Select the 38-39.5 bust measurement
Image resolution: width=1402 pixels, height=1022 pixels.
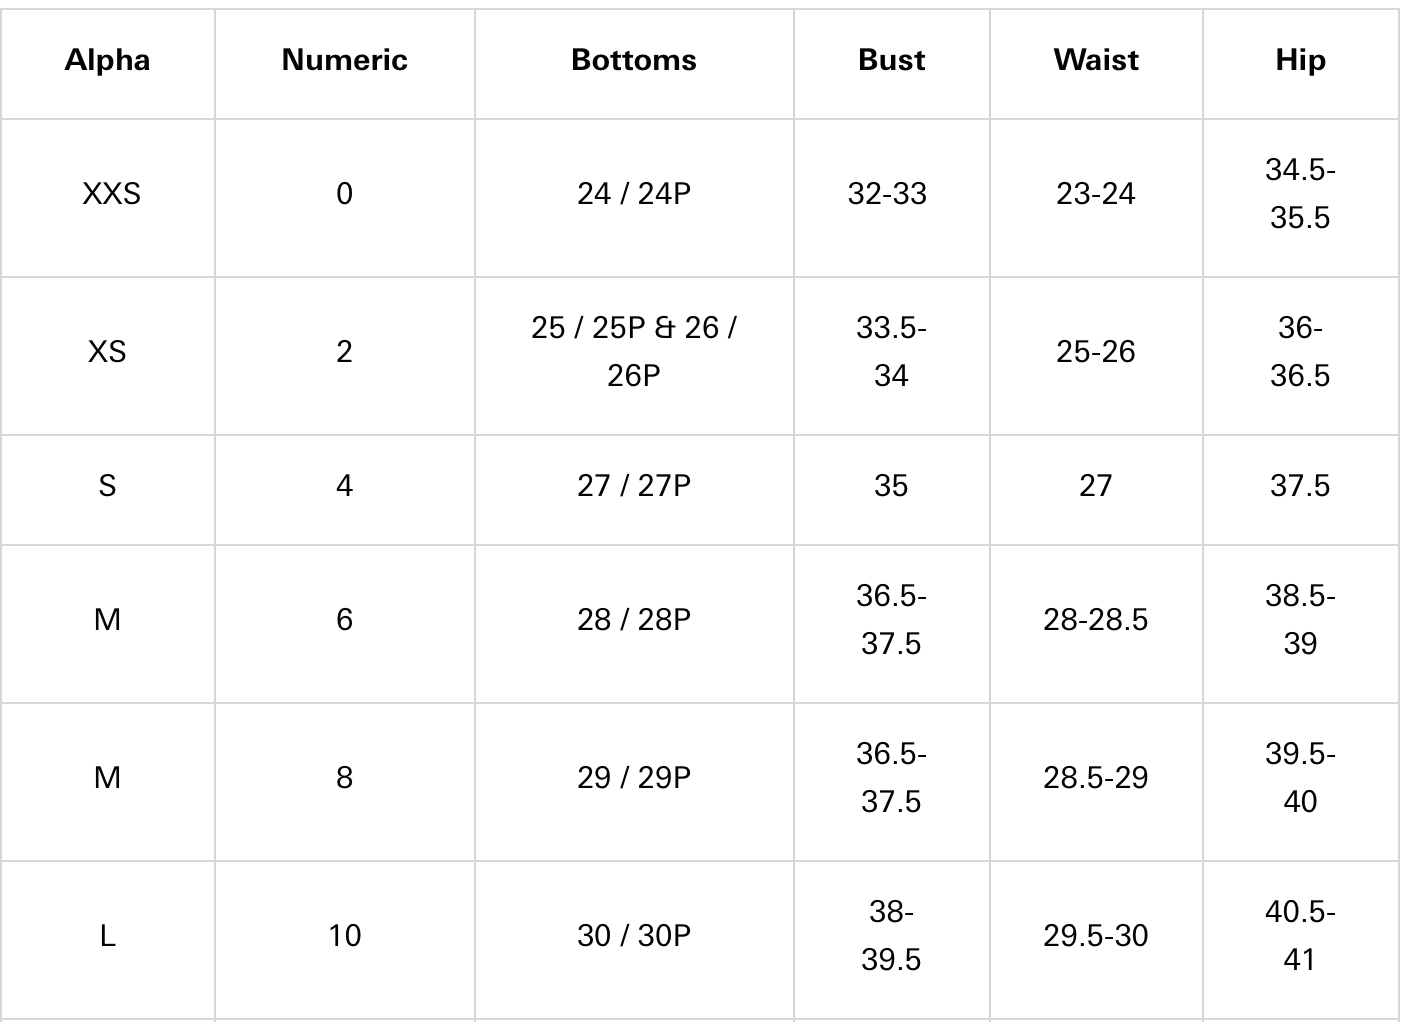(x=890, y=935)
